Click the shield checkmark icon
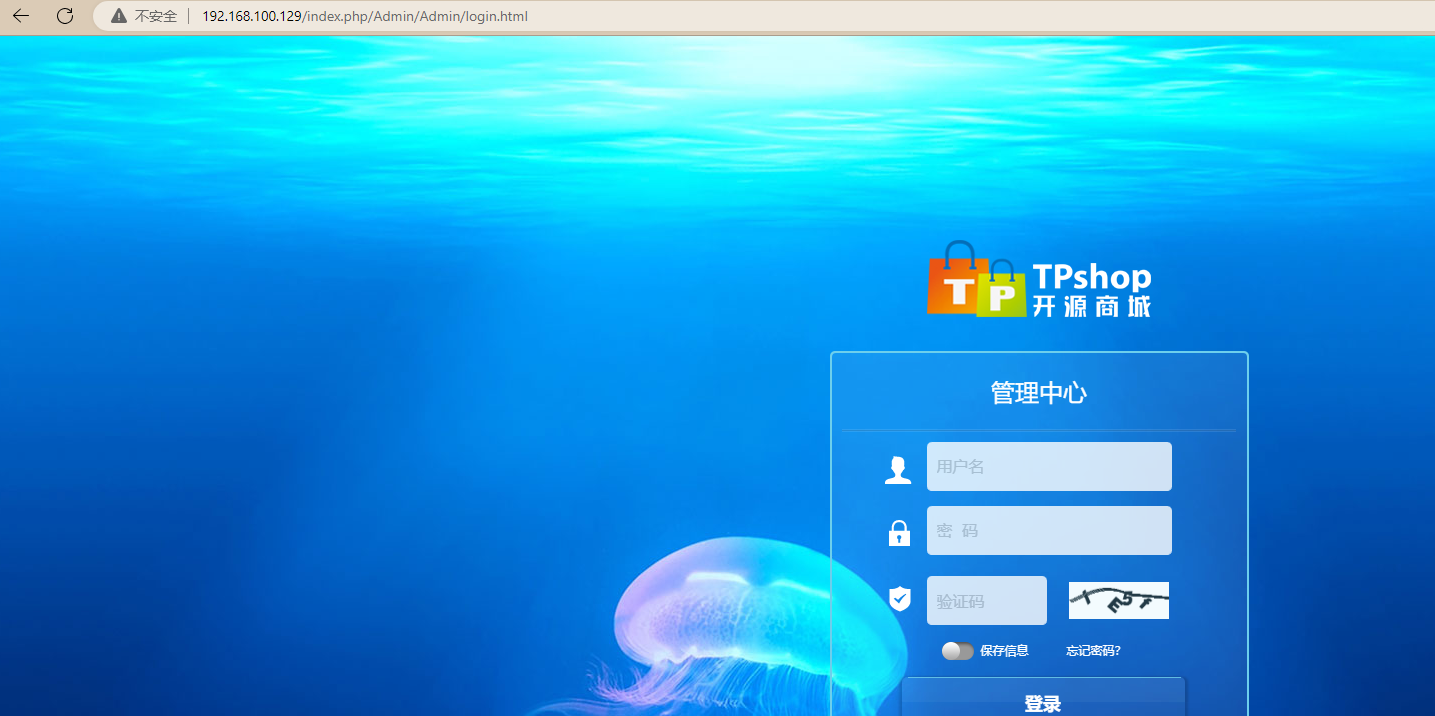The width and height of the screenshot is (1435, 716). pos(900,599)
